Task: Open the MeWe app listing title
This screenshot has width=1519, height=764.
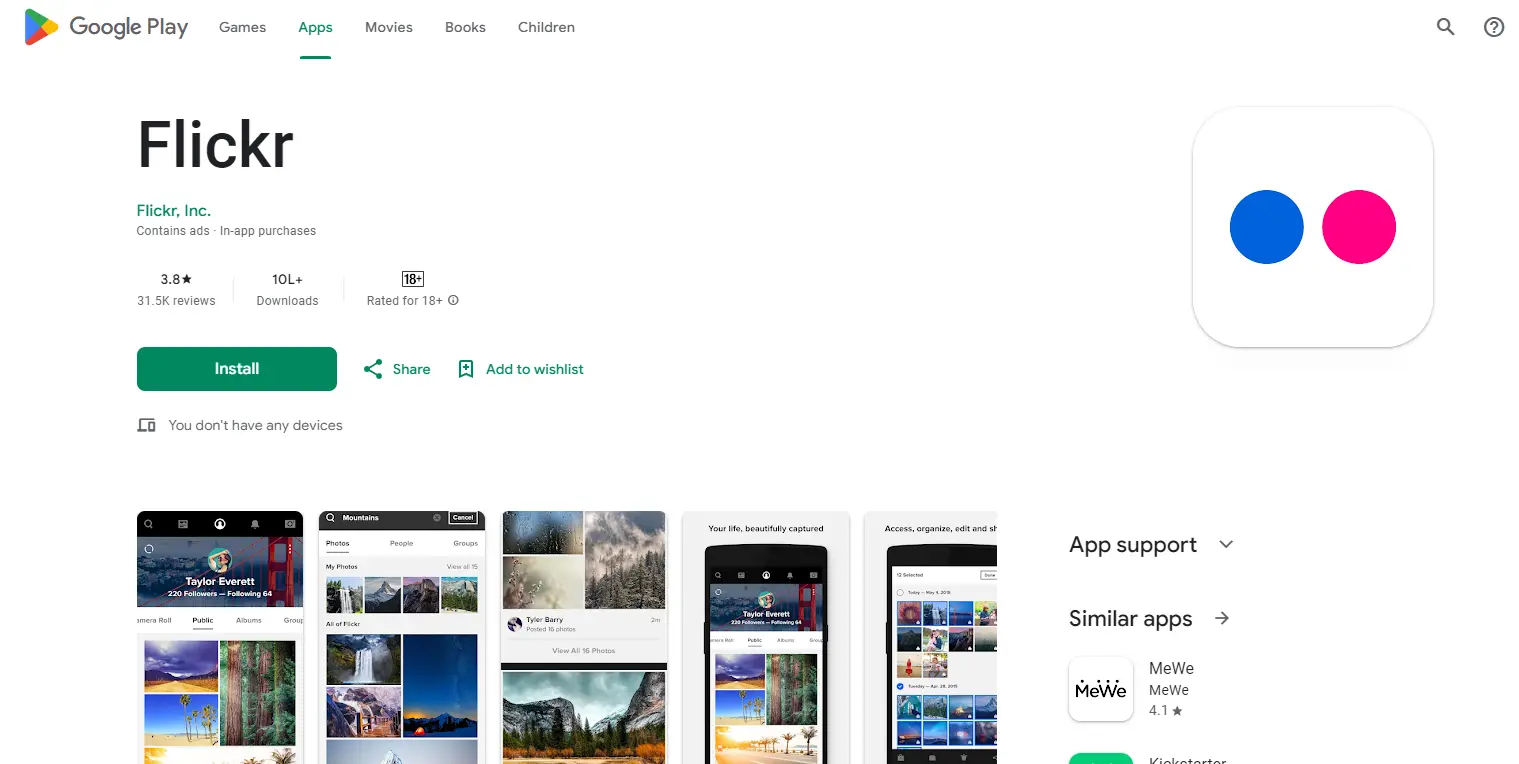Action: point(1171,668)
